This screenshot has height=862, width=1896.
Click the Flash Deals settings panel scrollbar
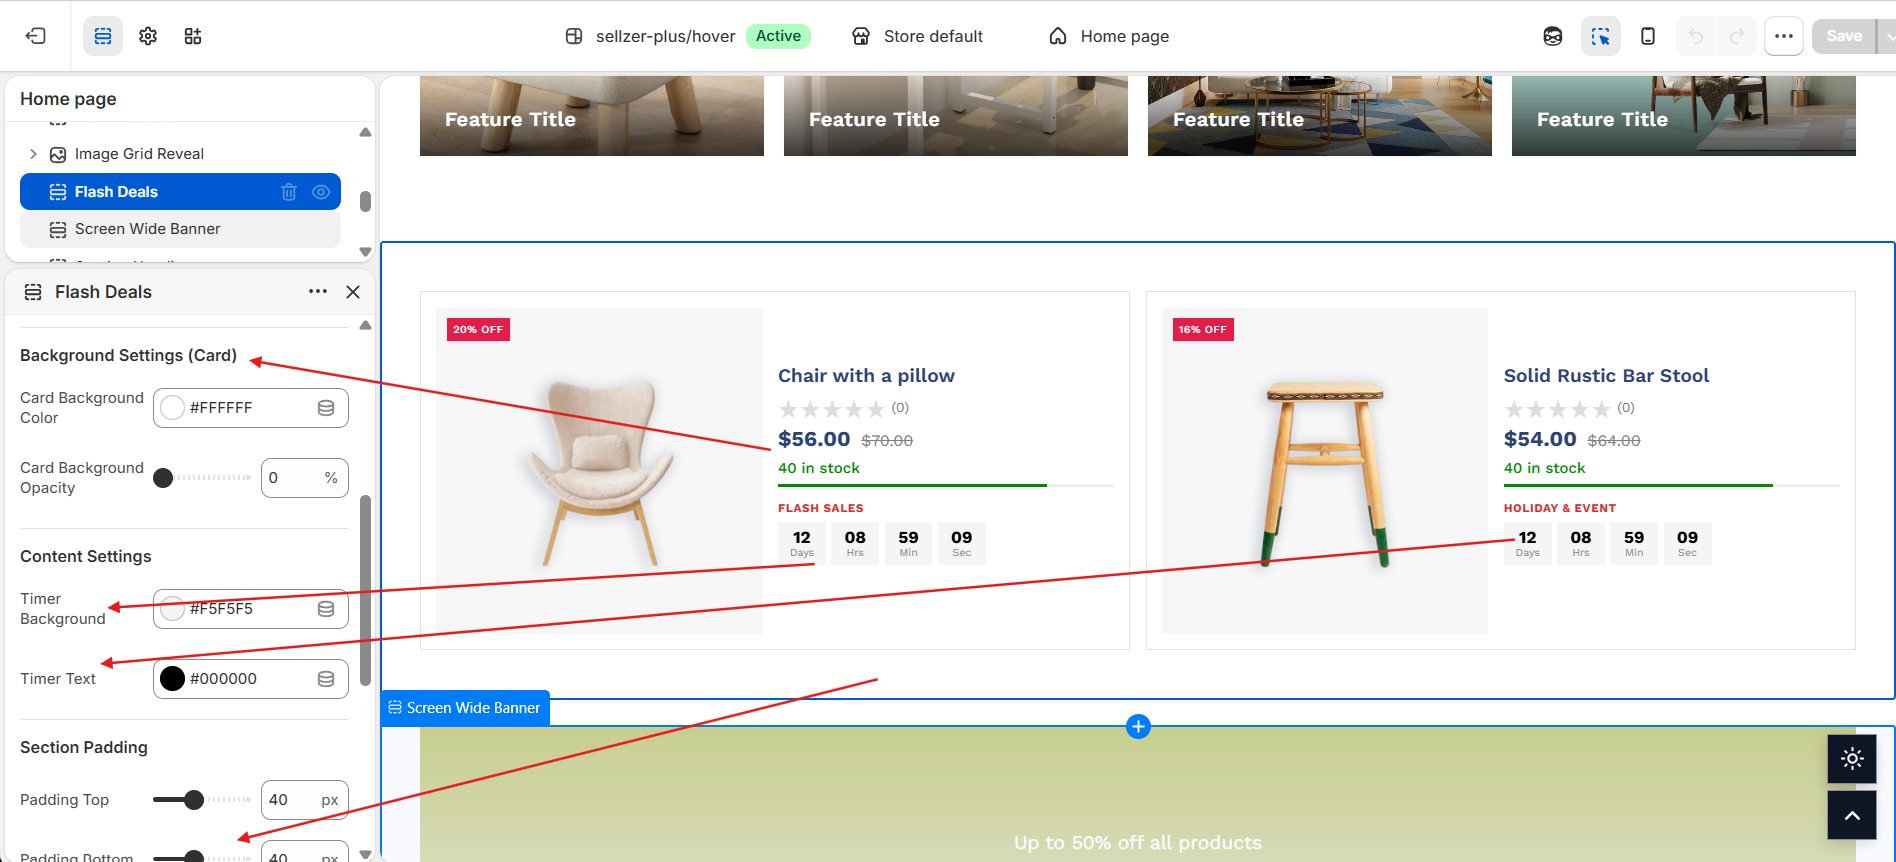[x=365, y=590]
